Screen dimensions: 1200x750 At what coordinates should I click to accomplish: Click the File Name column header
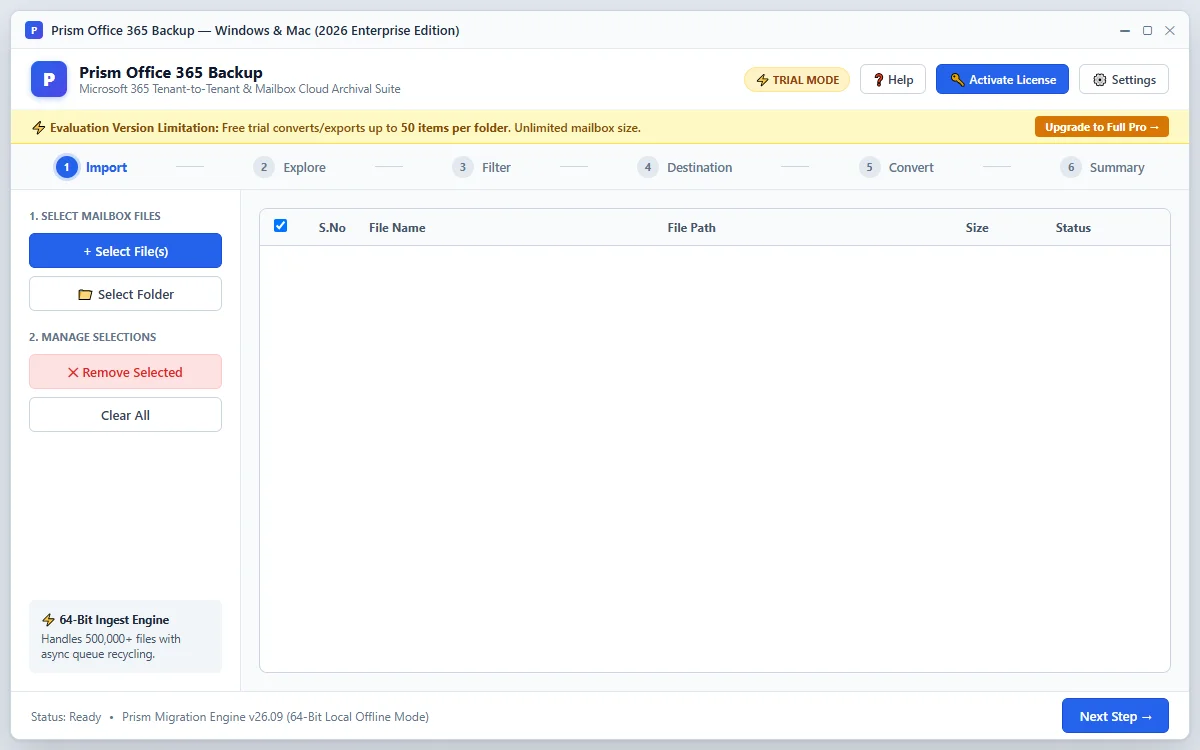[x=397, y=228]
